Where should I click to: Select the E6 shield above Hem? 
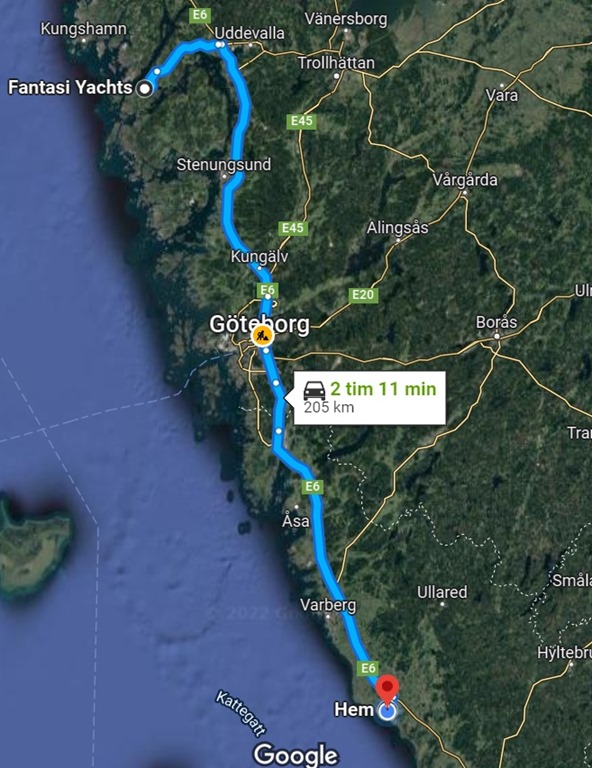coord(368,668)
